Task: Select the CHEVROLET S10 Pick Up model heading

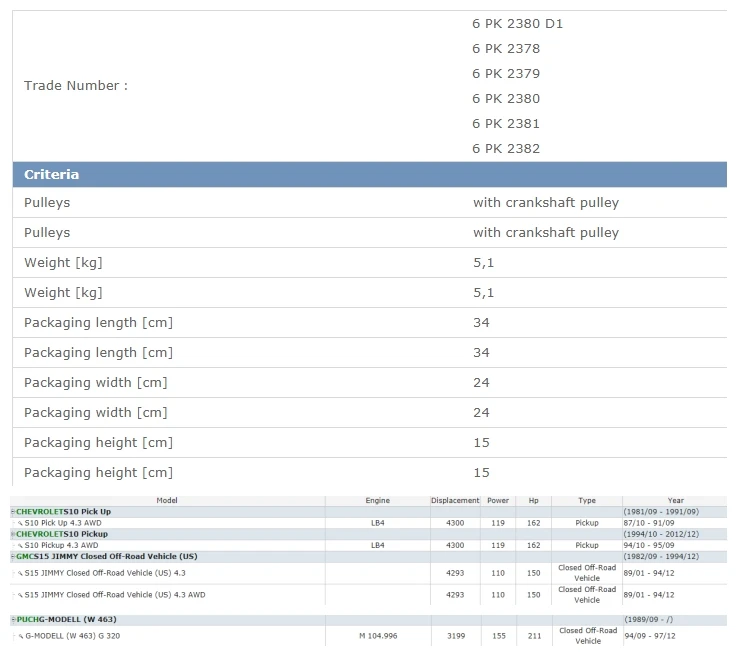Action: (63, 512)
